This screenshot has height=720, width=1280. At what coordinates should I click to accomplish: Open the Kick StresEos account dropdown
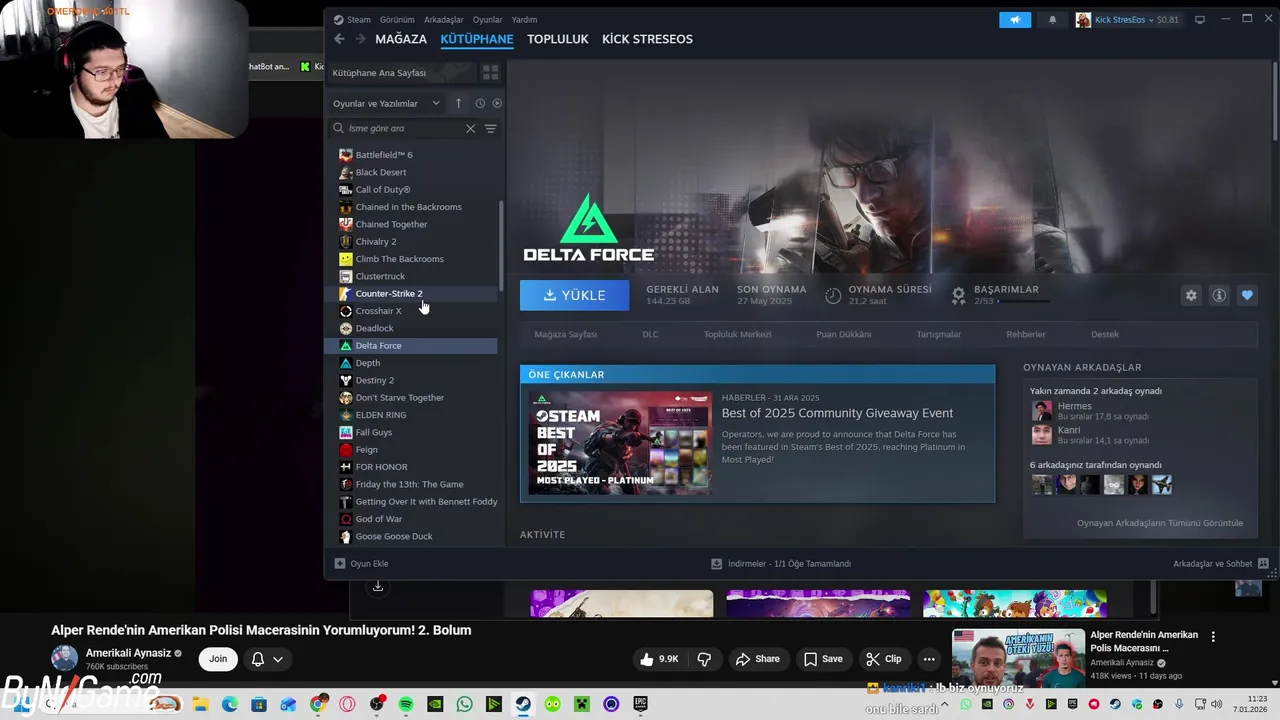point(1127,19)
